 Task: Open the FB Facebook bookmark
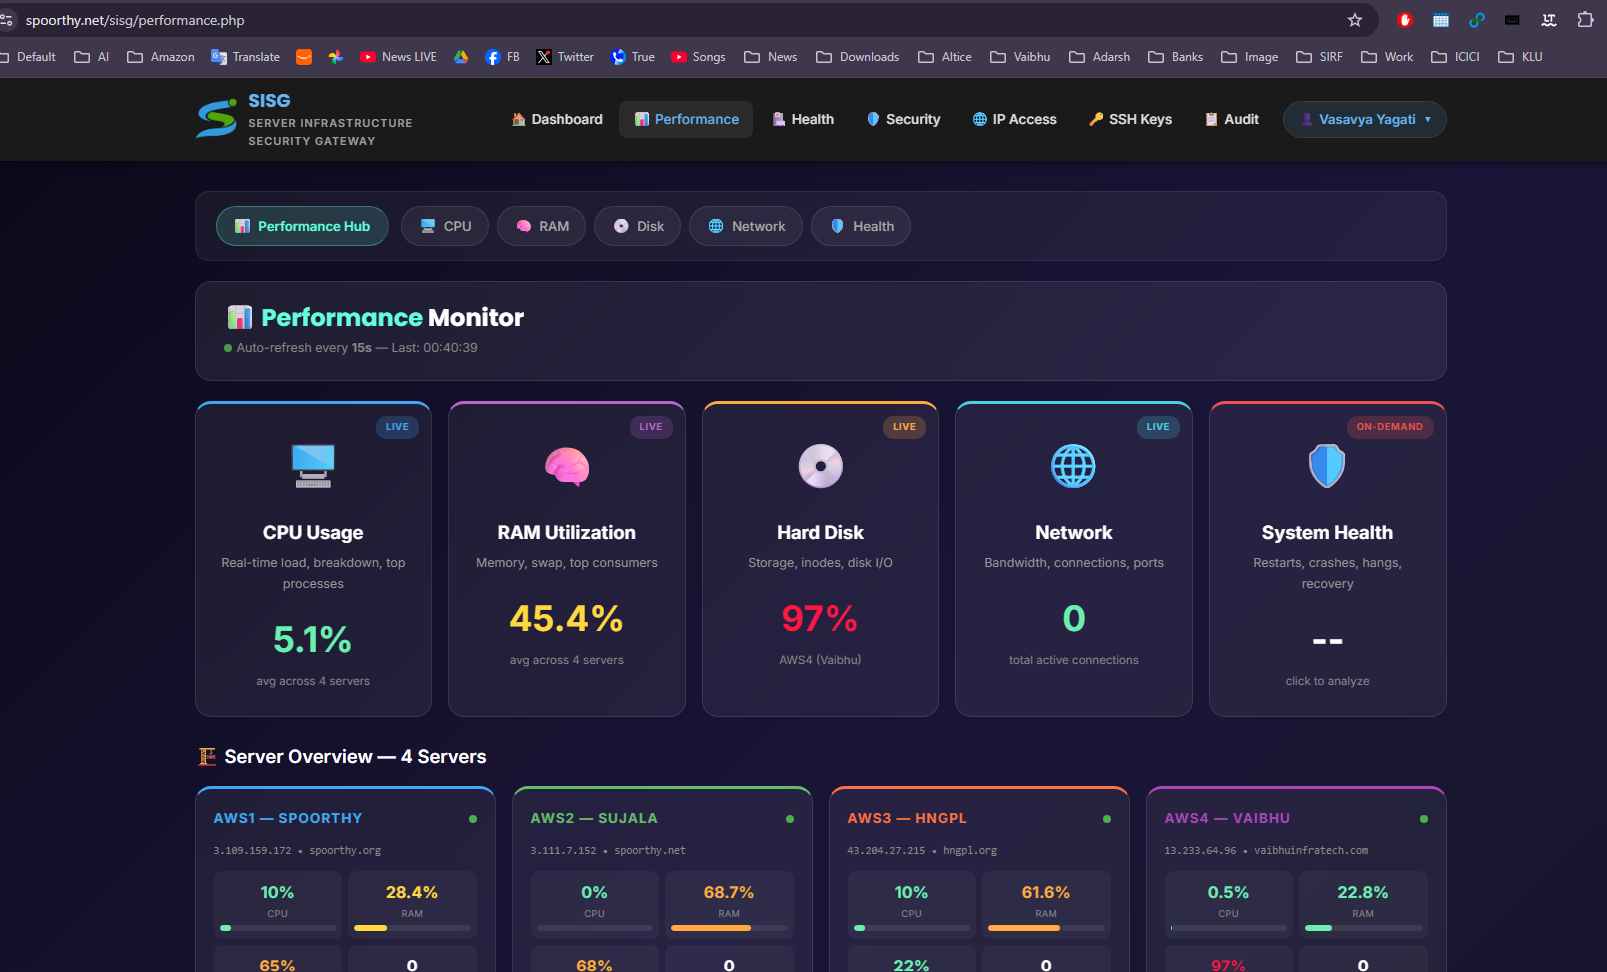502,57
